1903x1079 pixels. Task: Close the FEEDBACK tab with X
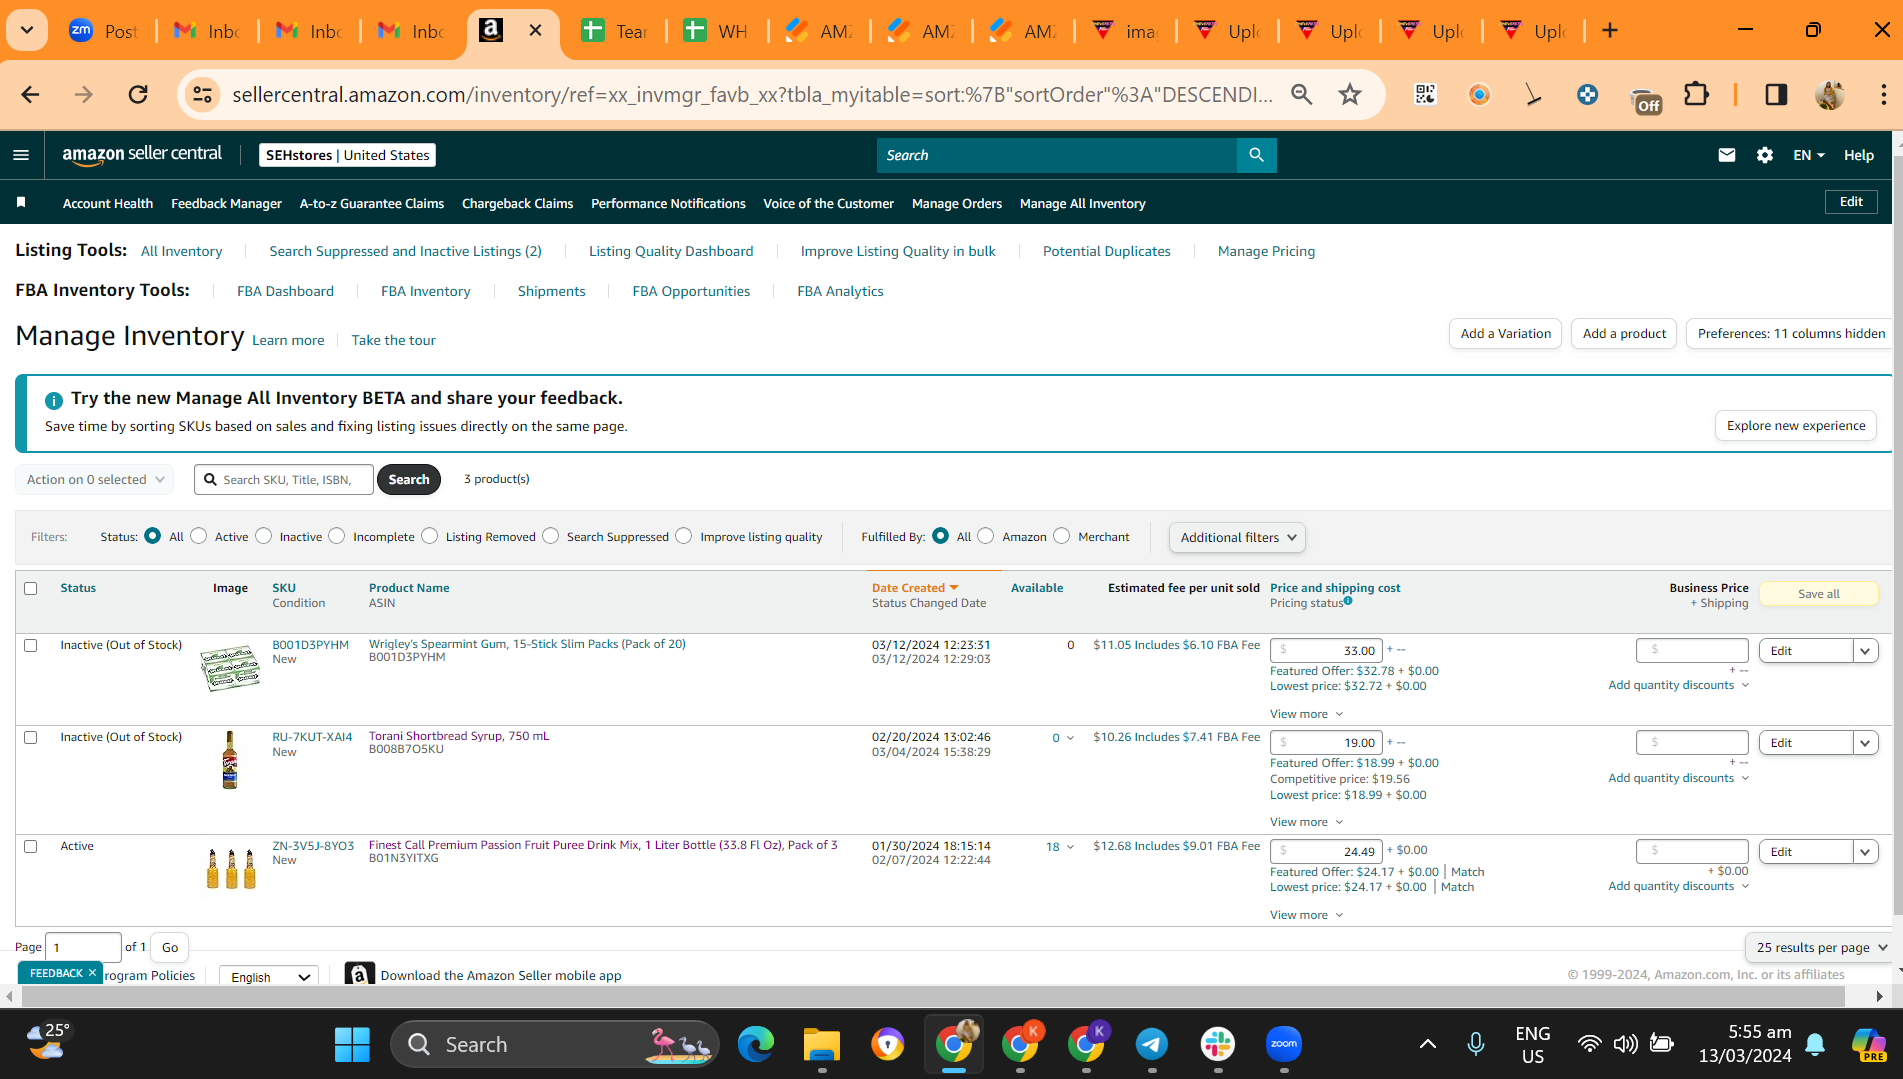point(92,972)
